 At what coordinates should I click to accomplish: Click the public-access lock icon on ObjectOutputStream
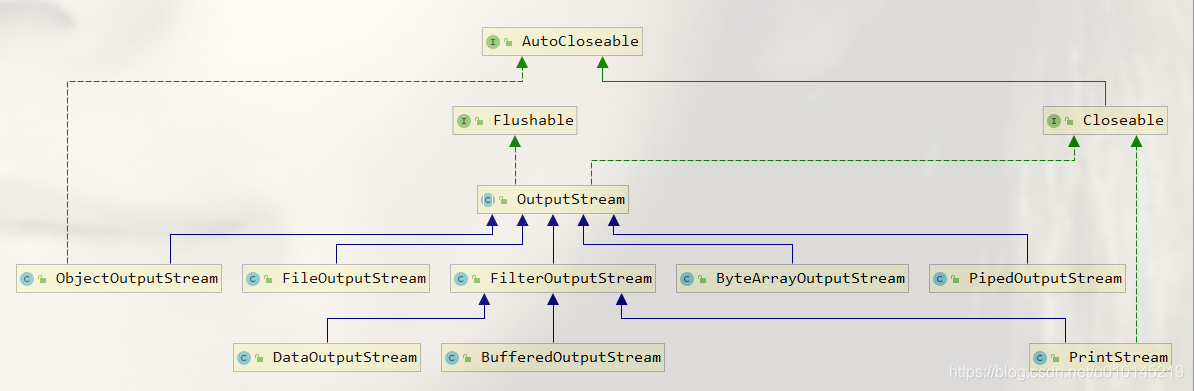click(x=42, y=280)
